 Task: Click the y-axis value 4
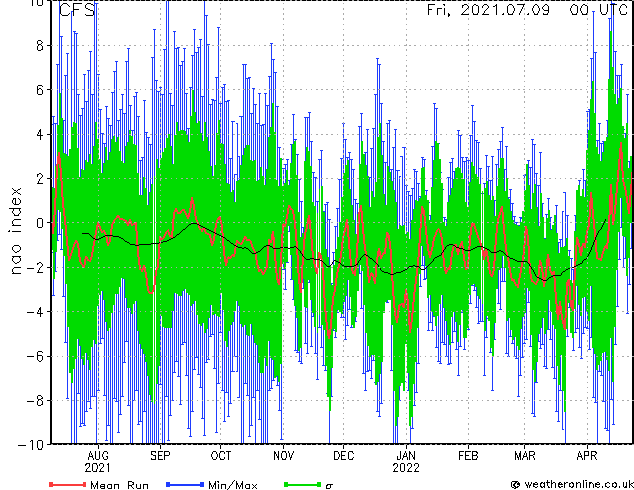(x=40, y=134)
